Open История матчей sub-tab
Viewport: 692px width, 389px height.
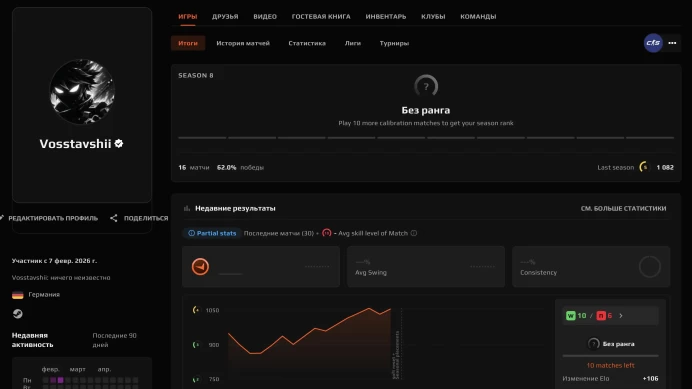[243, 43]
